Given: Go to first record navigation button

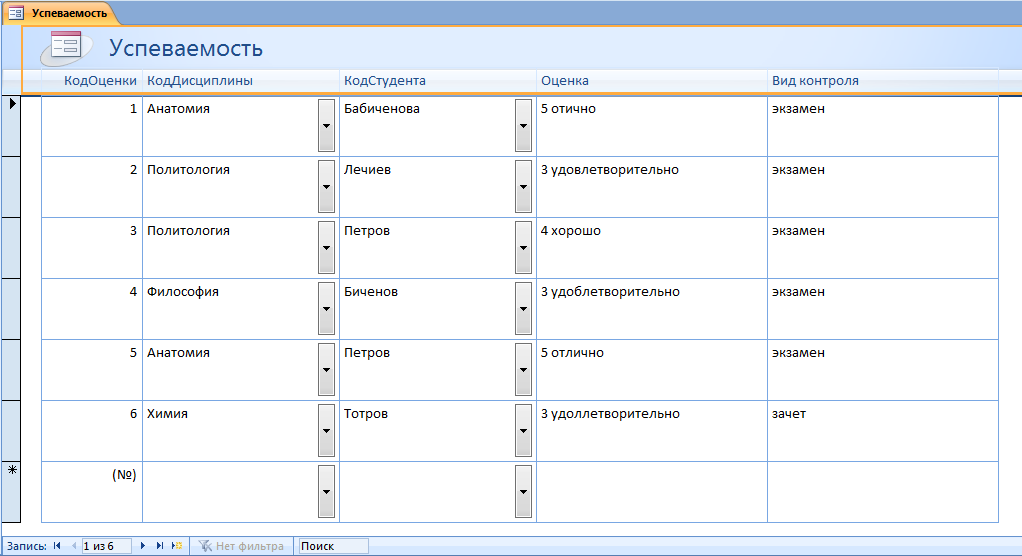Looking at the screenshot, I should coord(57,546).
